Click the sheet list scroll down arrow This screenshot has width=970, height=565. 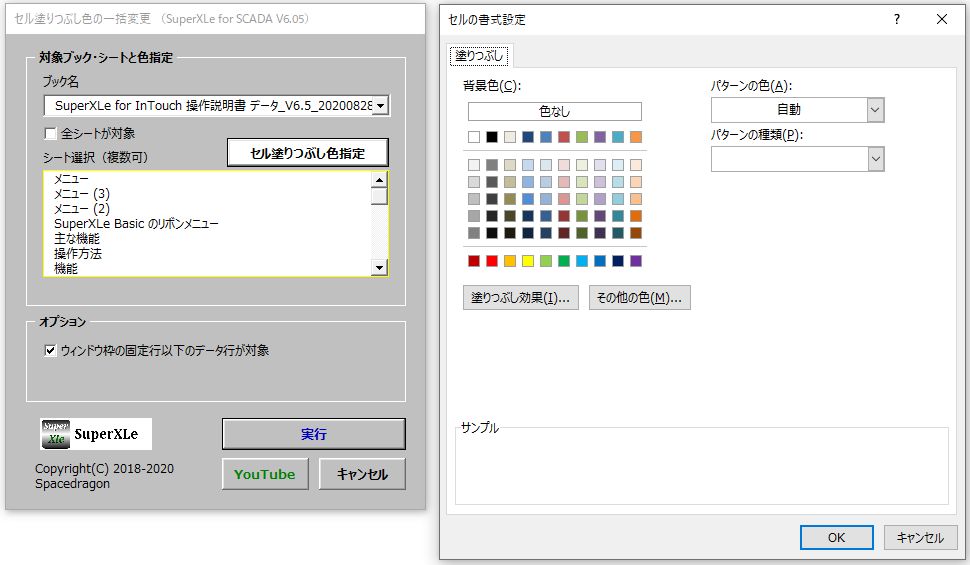tap(379, 267)
